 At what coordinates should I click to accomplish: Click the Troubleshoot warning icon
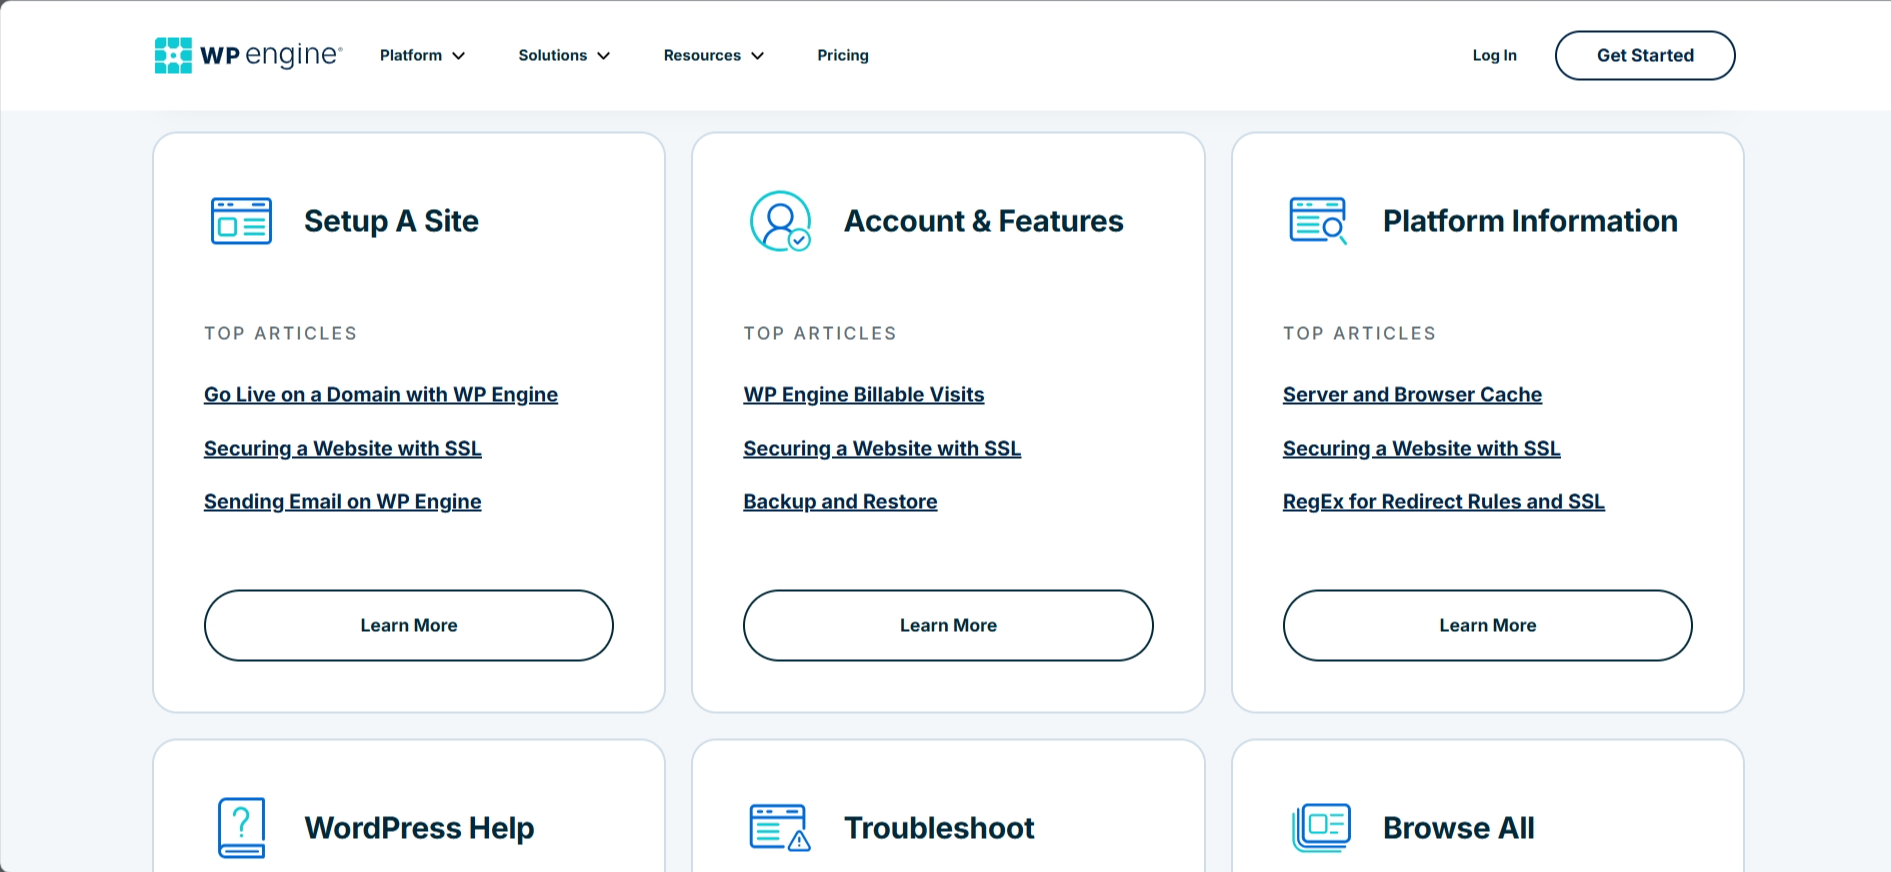tap(780, 827)
